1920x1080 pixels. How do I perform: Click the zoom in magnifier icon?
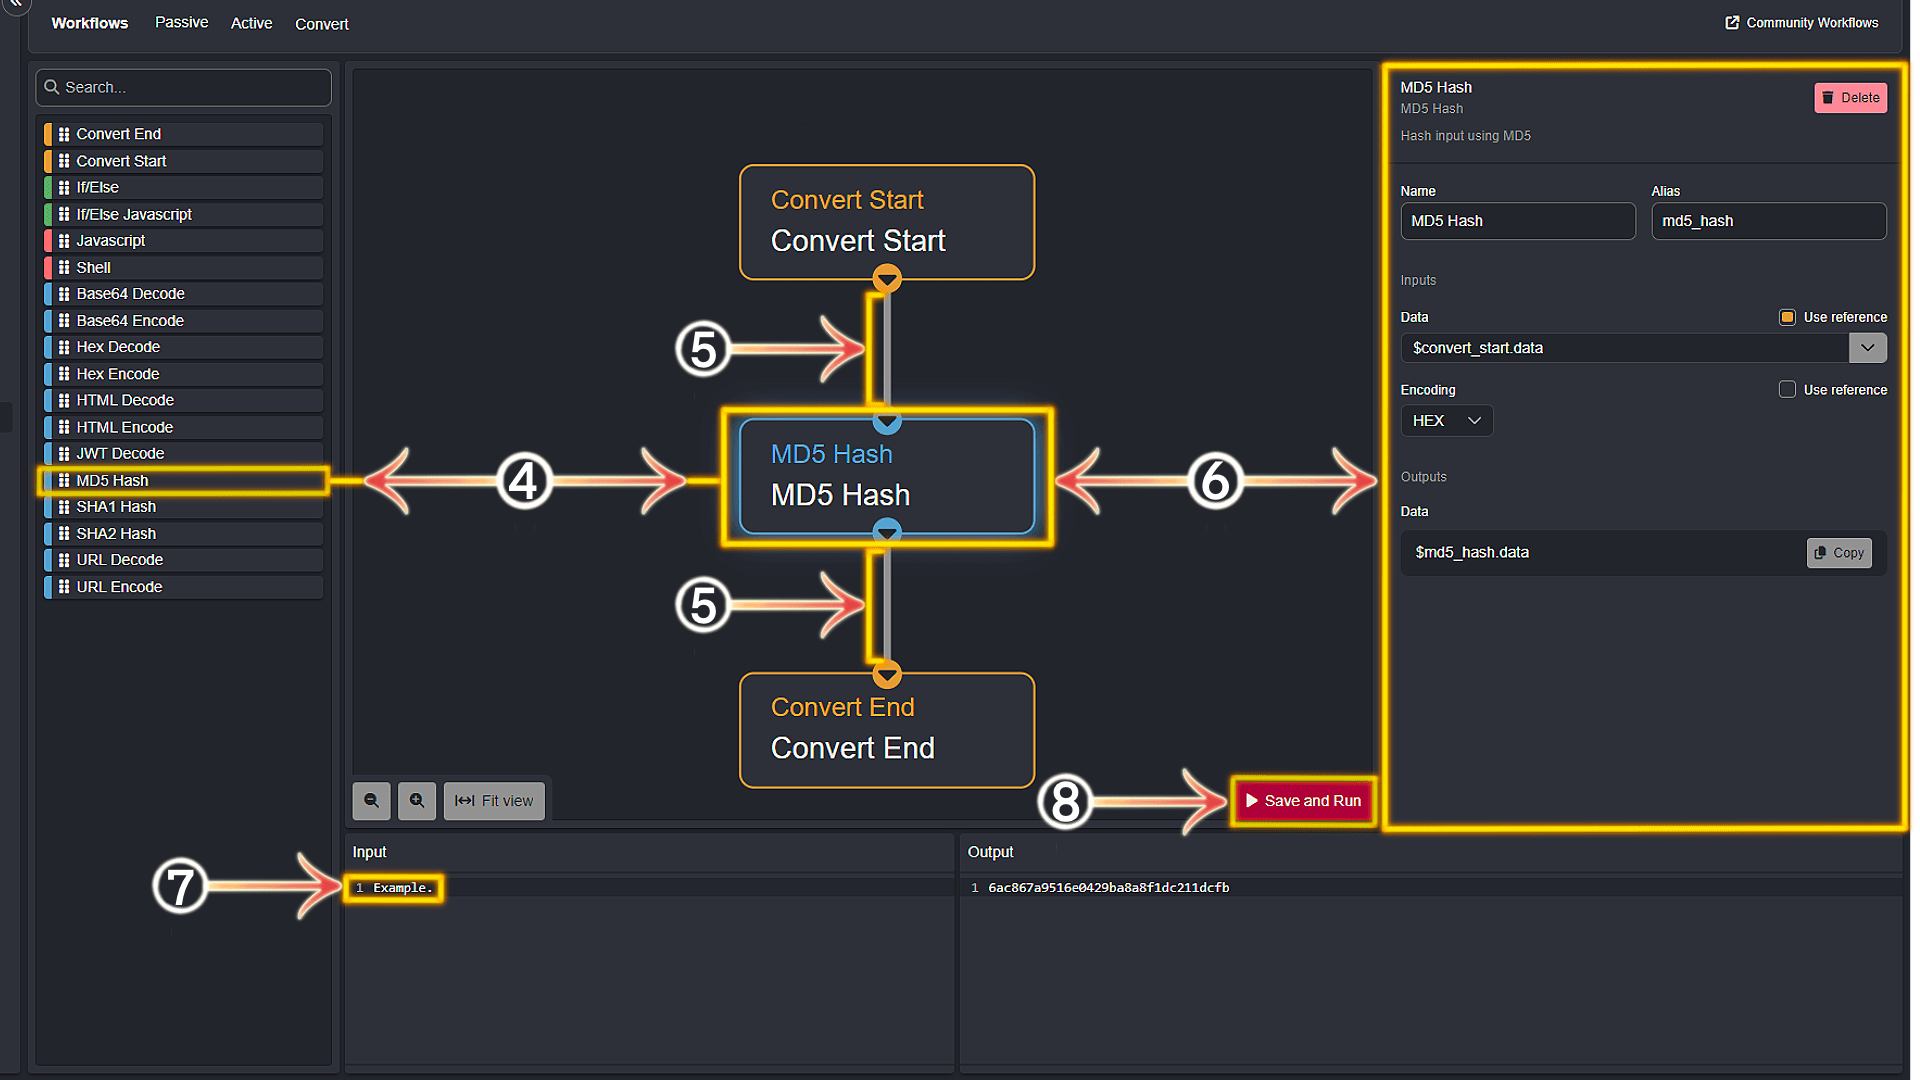(x=417, y=801)
